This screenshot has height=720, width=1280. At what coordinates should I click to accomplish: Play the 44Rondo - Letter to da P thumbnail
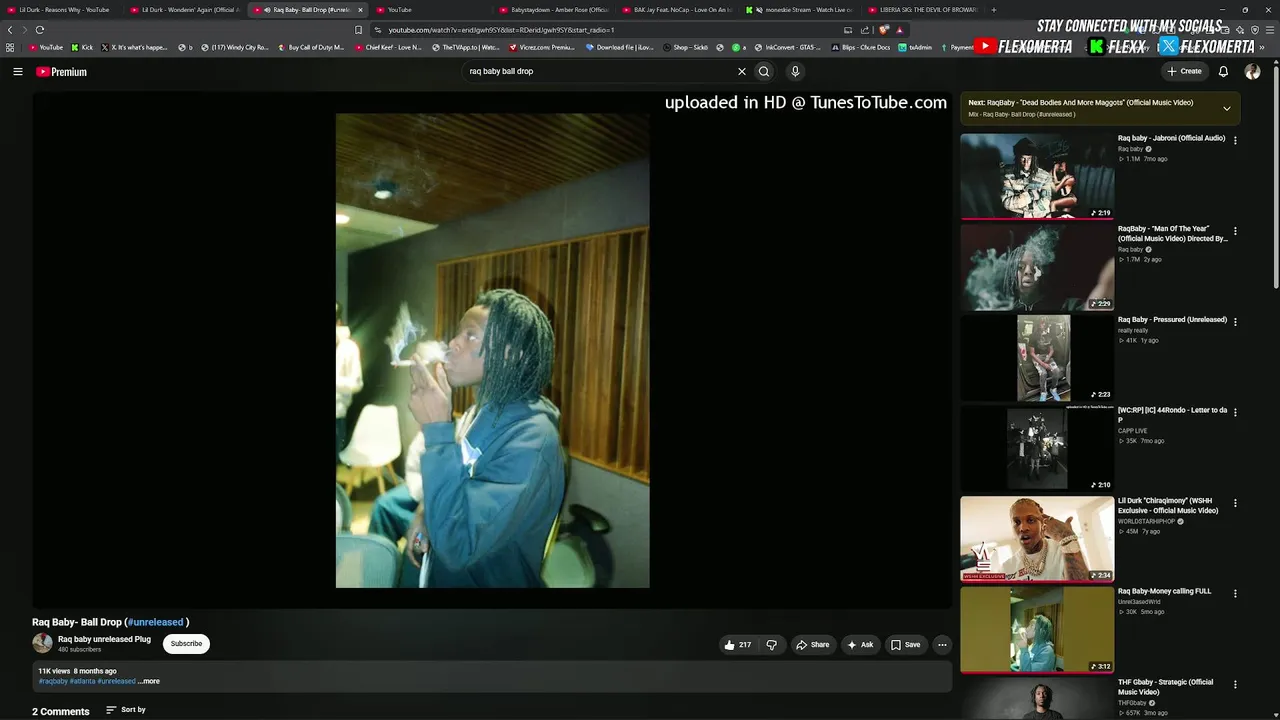pyautogui.click(x=1037, y=448)
